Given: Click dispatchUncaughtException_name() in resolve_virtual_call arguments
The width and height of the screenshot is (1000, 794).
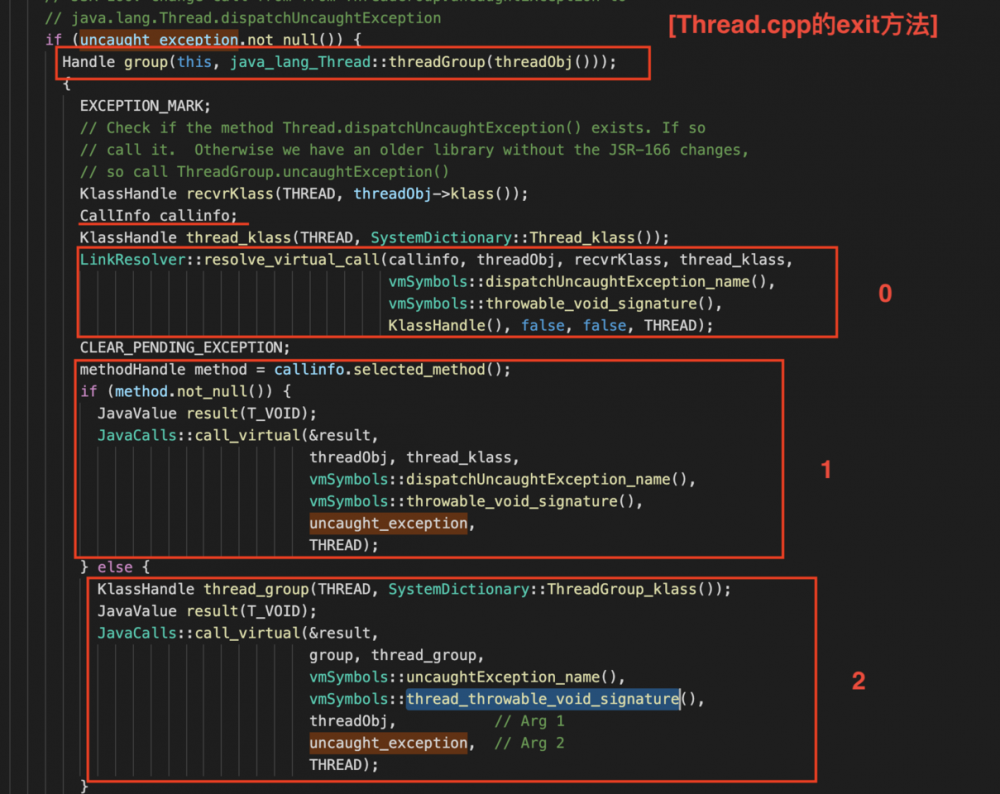Looking at the screenshot, I should 626,281.
